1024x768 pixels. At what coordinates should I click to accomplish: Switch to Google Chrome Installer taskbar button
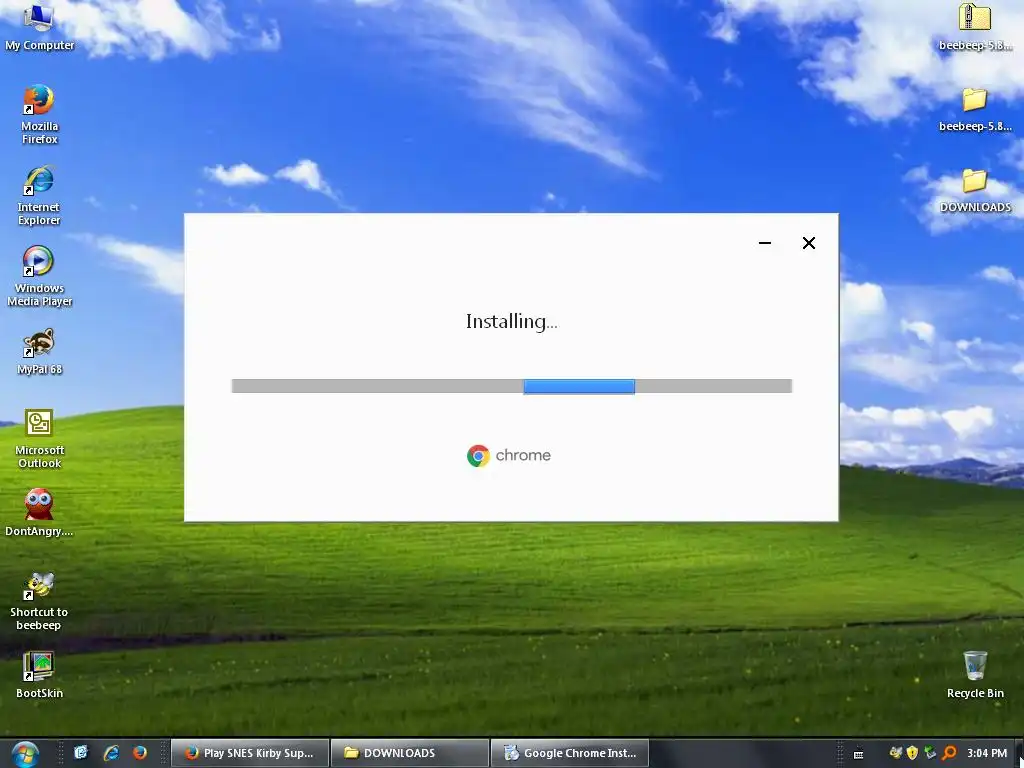tap(570, 753)
